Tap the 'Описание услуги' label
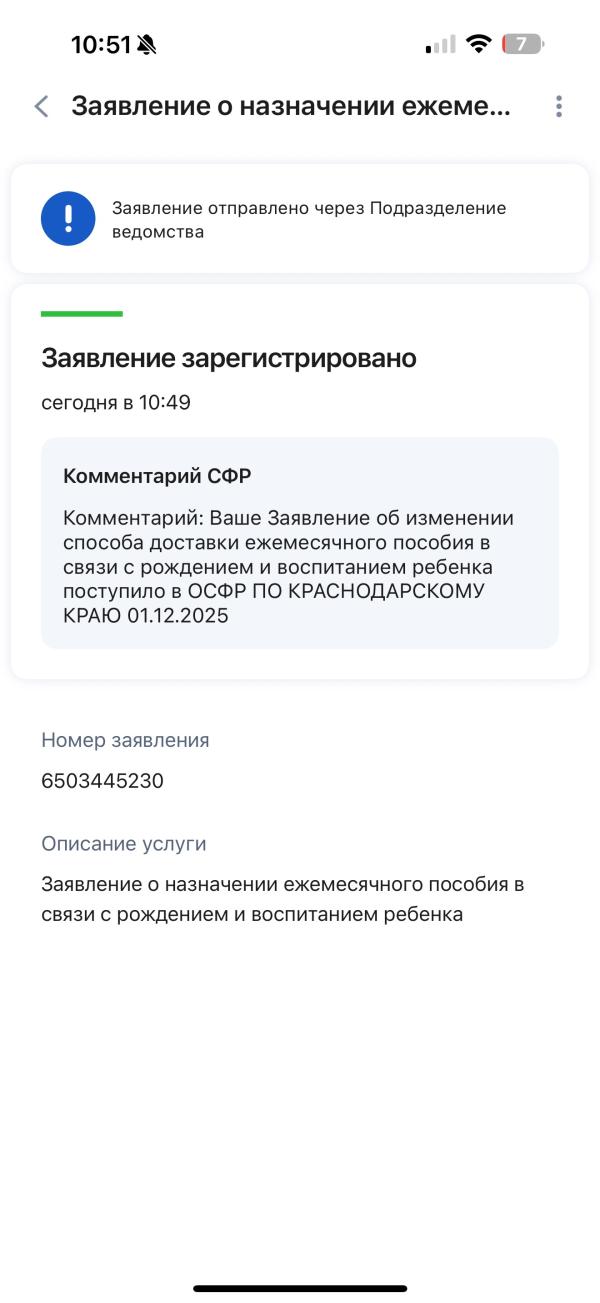Viewport: 600px width, 1303px height. (x=124, y=843)
